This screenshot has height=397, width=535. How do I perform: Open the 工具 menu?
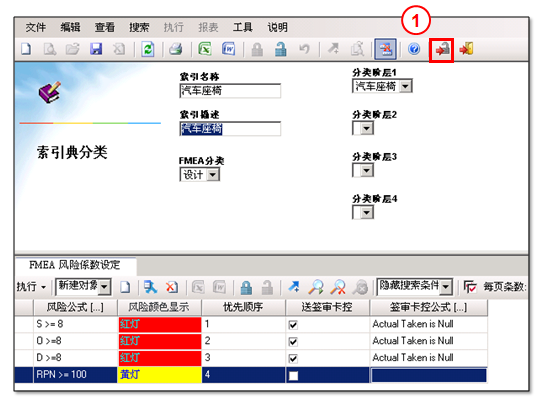click(x=243, y=27)
